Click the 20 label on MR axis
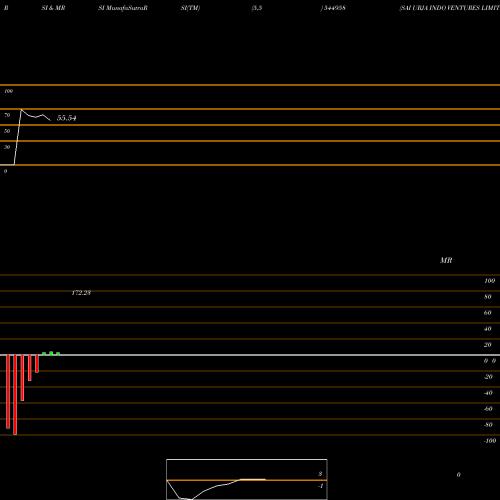This screenshot has width=500, height=500. coord(488,345)
